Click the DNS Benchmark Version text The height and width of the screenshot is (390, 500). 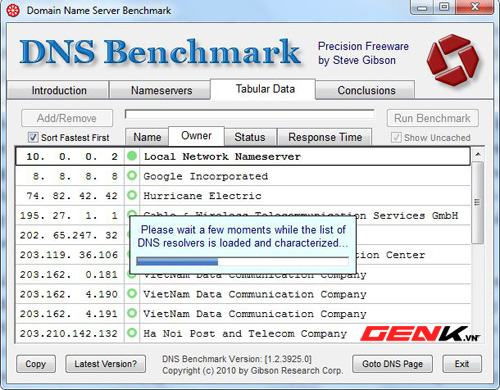click(x=237, y=359)
